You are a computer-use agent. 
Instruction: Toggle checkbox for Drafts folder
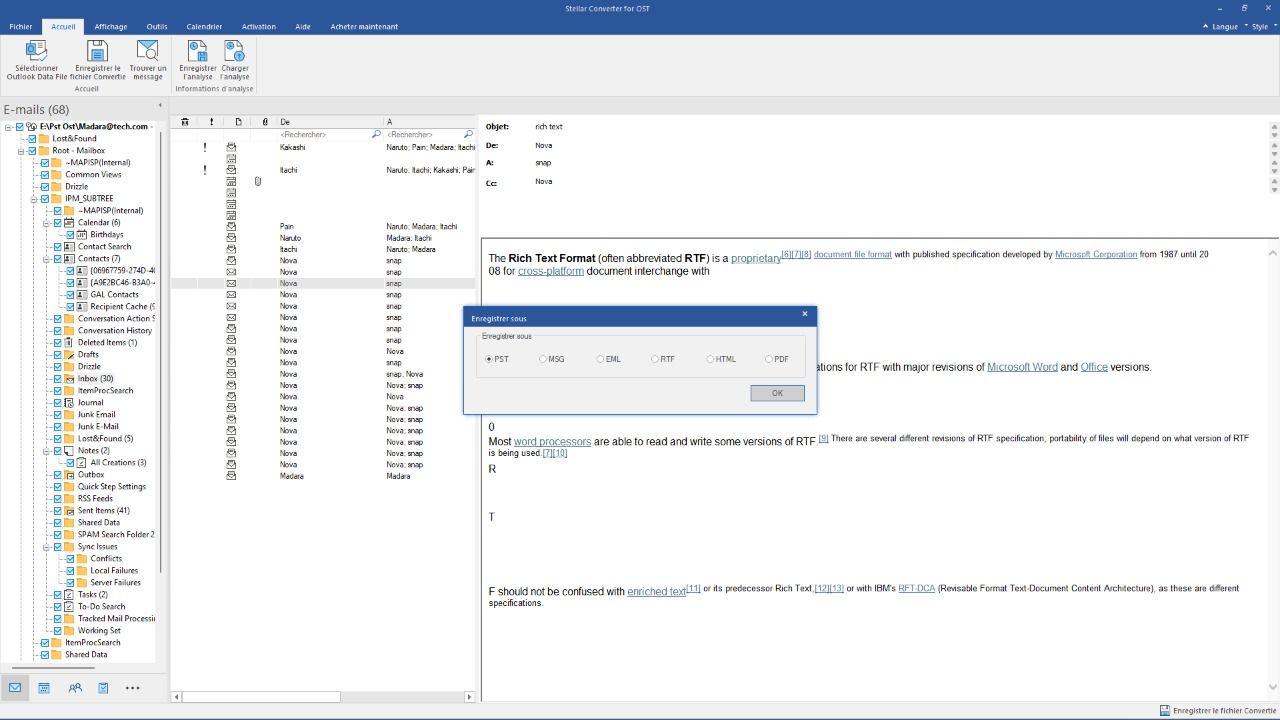[57, 355]
